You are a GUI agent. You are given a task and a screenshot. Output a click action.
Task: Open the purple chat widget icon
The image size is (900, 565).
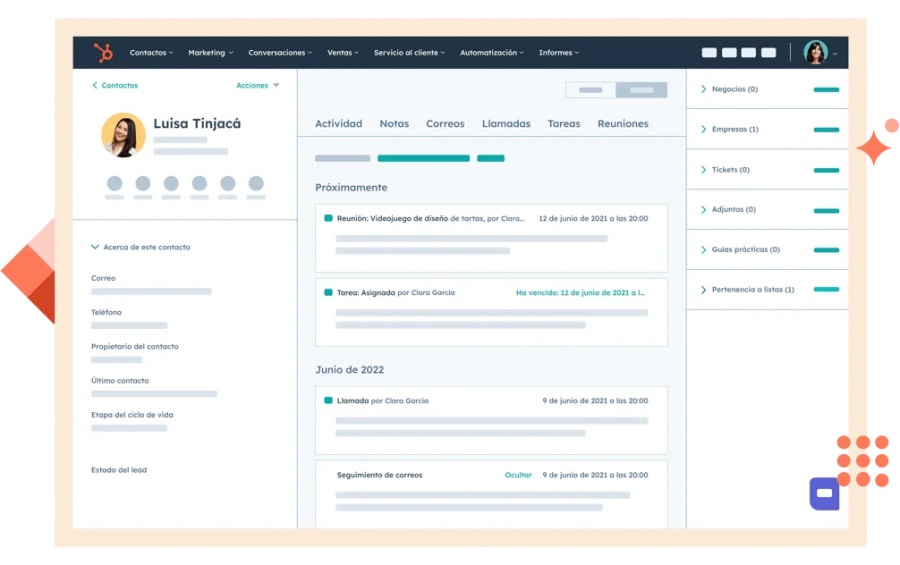tap(824, 493)
